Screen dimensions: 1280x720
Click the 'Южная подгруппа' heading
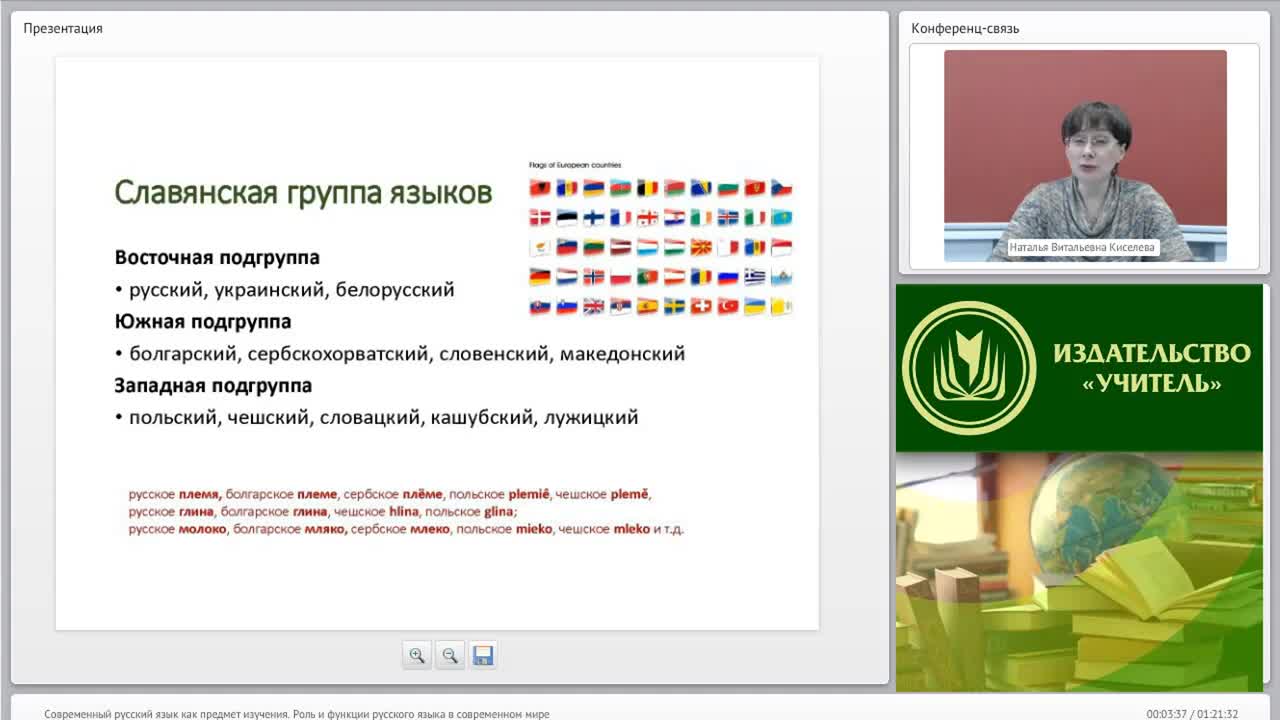coord(203,321)
